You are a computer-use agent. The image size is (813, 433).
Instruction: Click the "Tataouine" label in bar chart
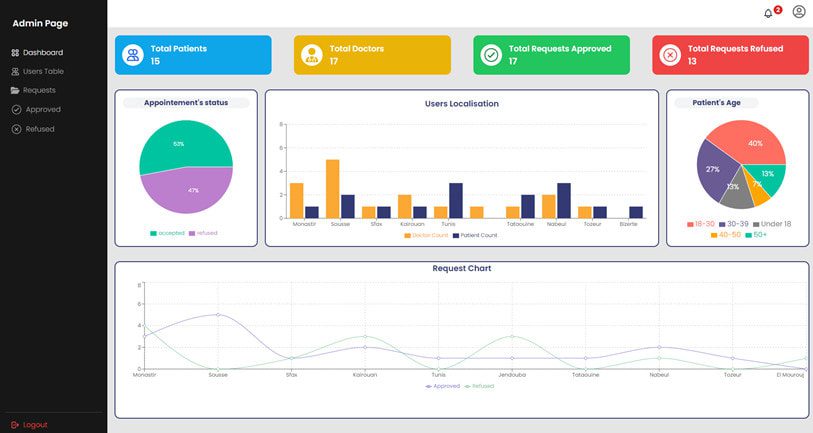521,224
